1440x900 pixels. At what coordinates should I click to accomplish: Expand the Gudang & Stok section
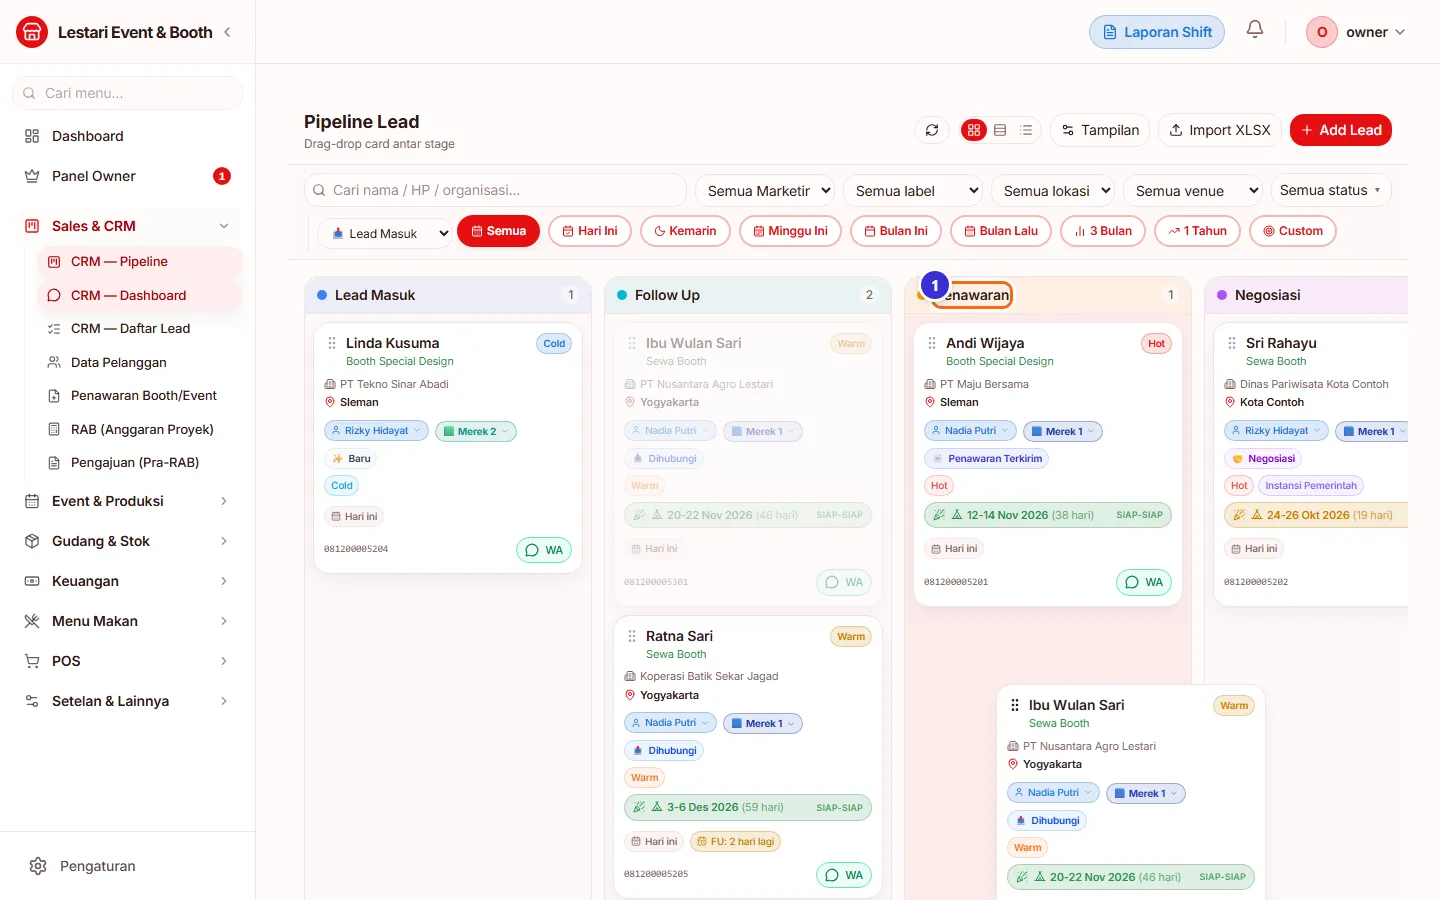point(127,541)
